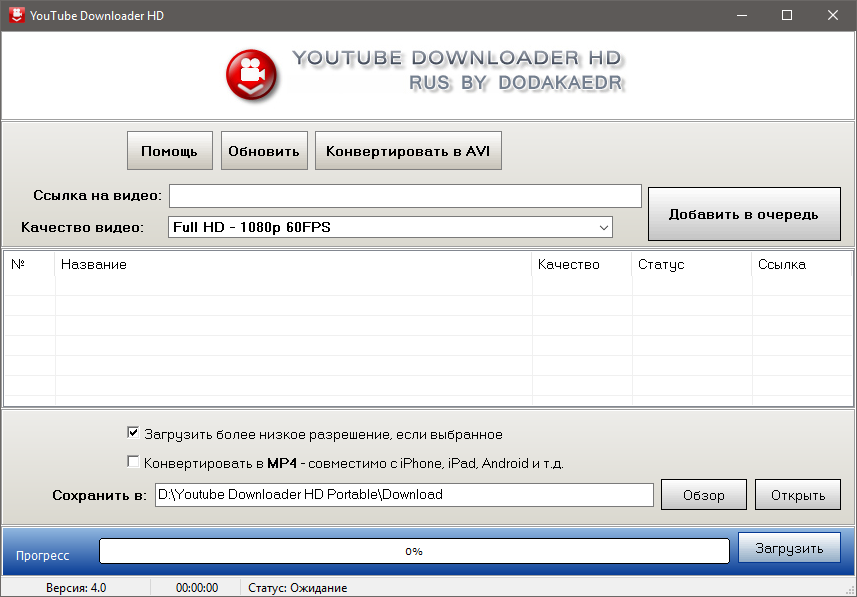Sort queue by Название column header
This screenshot has height=597, width=857.
292,264
